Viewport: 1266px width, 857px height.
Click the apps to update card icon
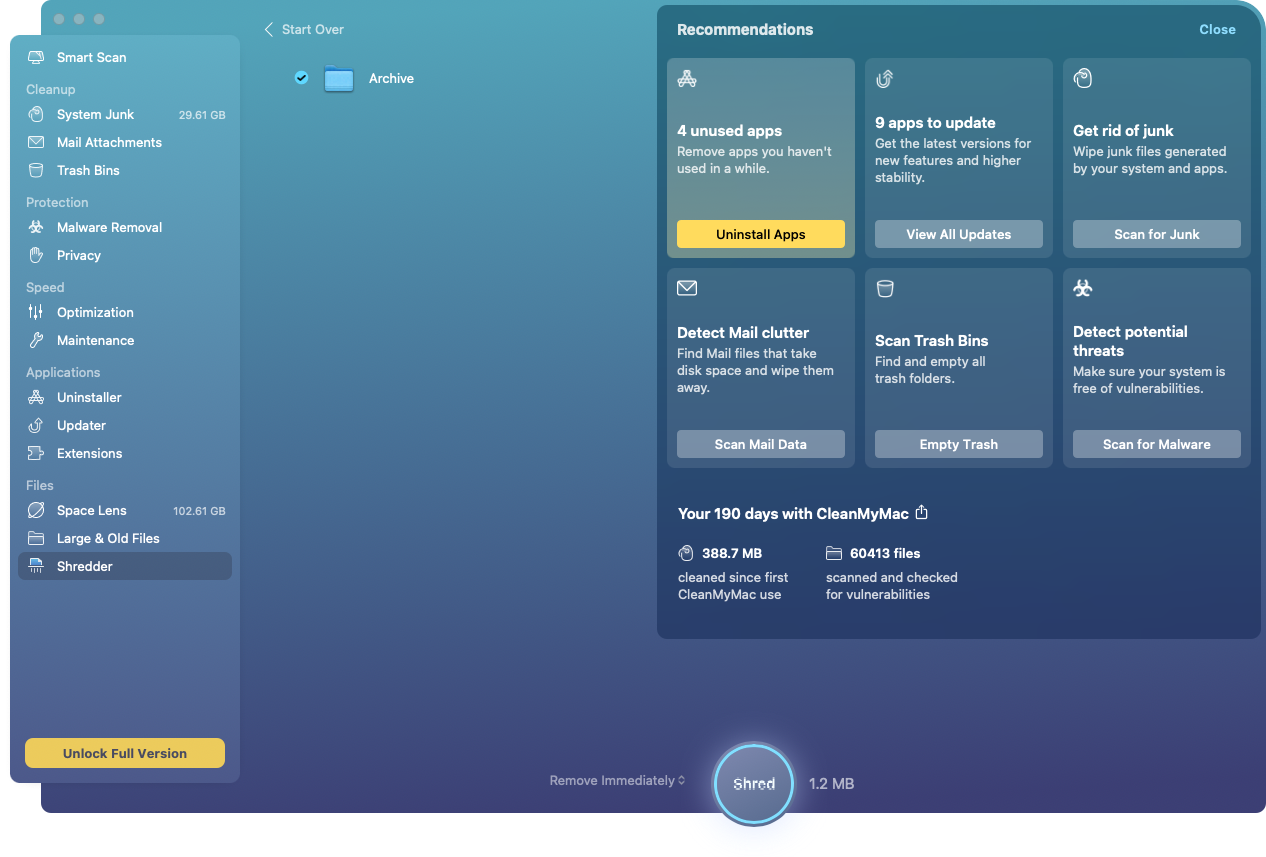[x=884, y=79]
